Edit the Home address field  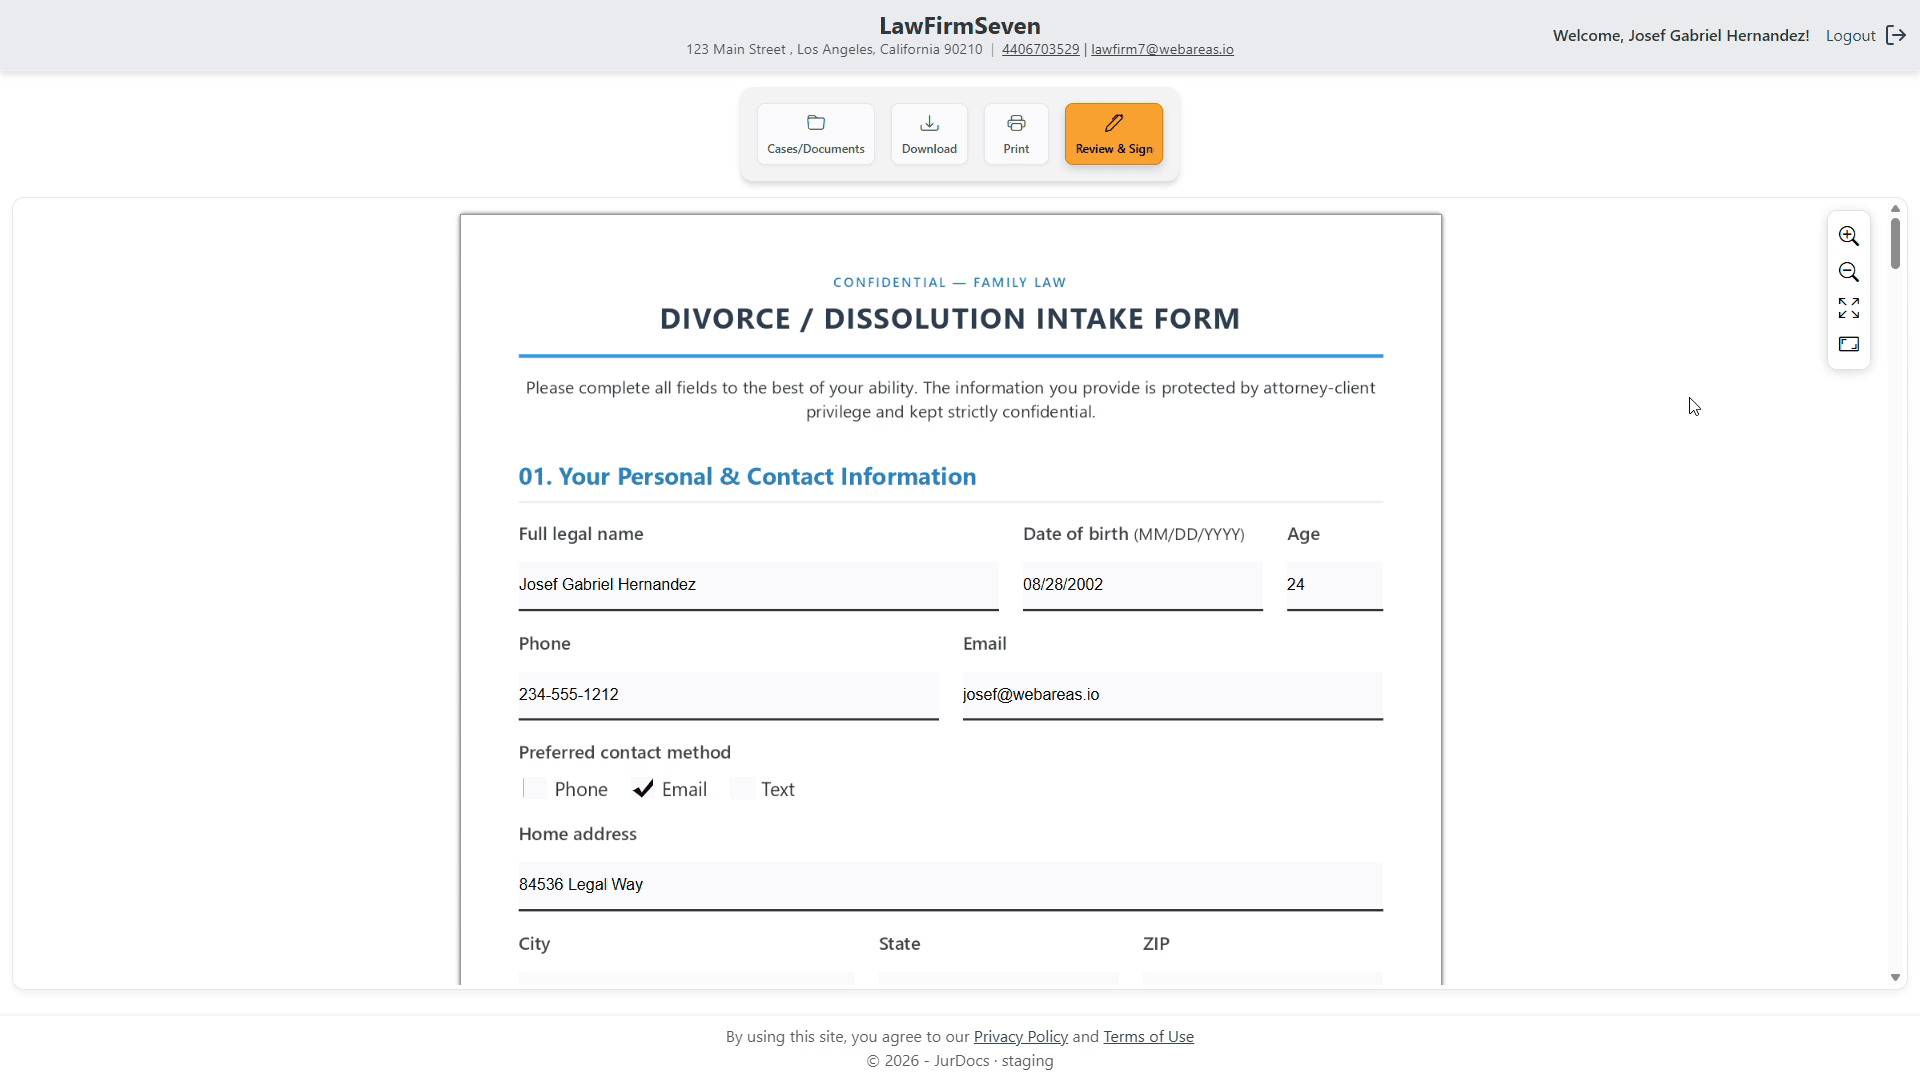point(950,885)
